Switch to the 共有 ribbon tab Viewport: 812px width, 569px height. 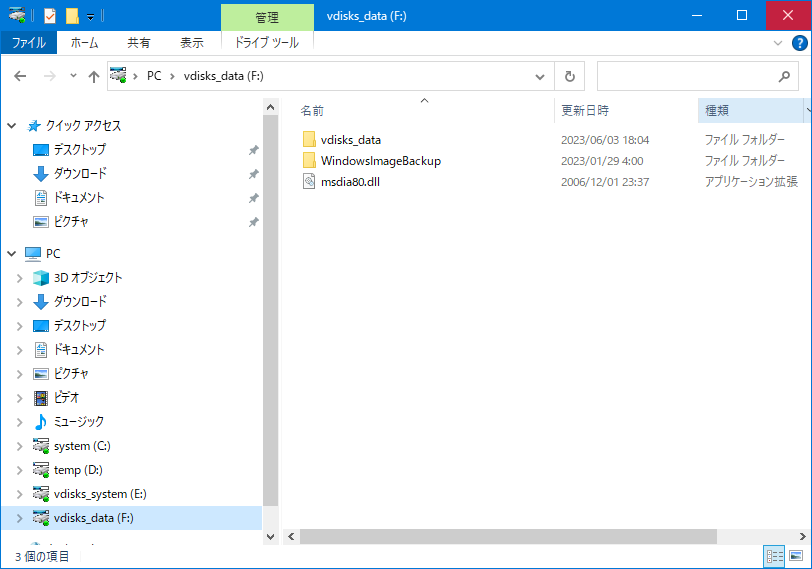tap(139, 42)
